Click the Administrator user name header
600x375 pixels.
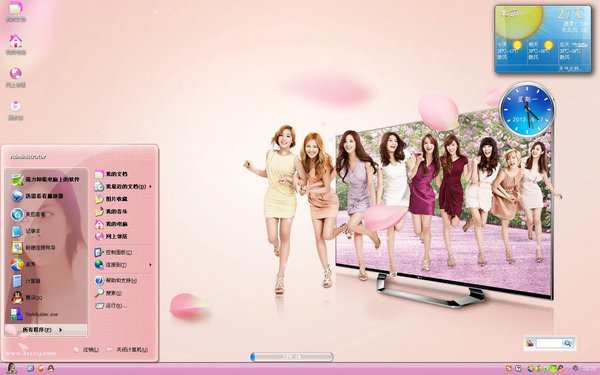click(28, 157)
